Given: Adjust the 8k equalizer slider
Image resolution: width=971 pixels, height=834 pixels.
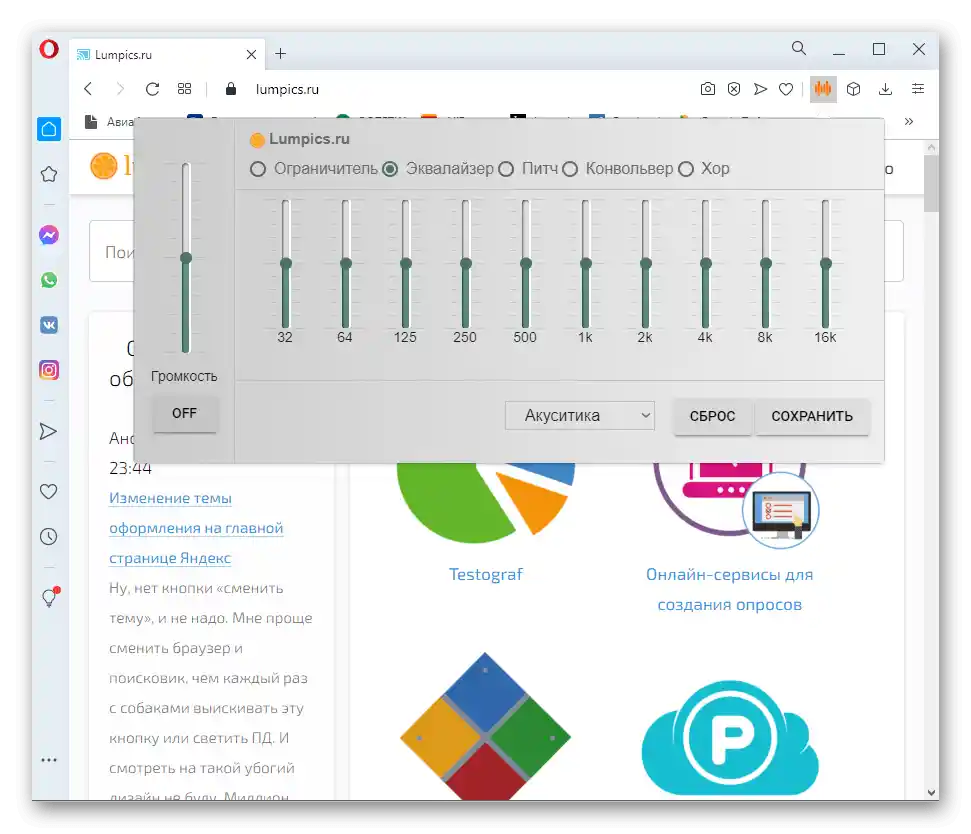Looking at the screenshot, I should pos(765,264).
